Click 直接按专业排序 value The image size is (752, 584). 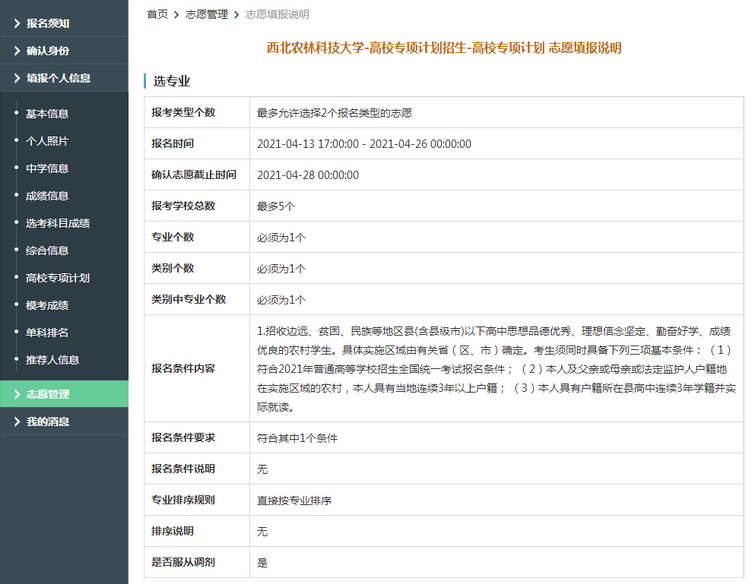click(x=294, y=501)
